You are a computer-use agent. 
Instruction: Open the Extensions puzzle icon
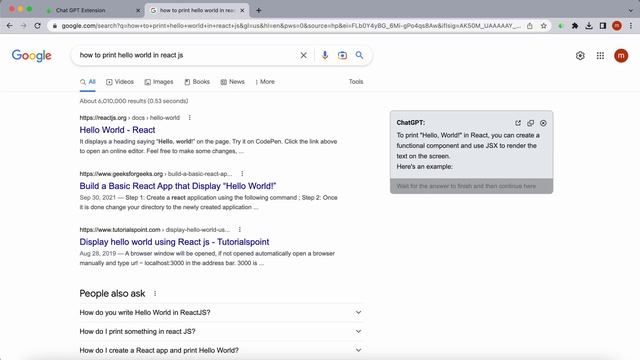pos(575,26)
